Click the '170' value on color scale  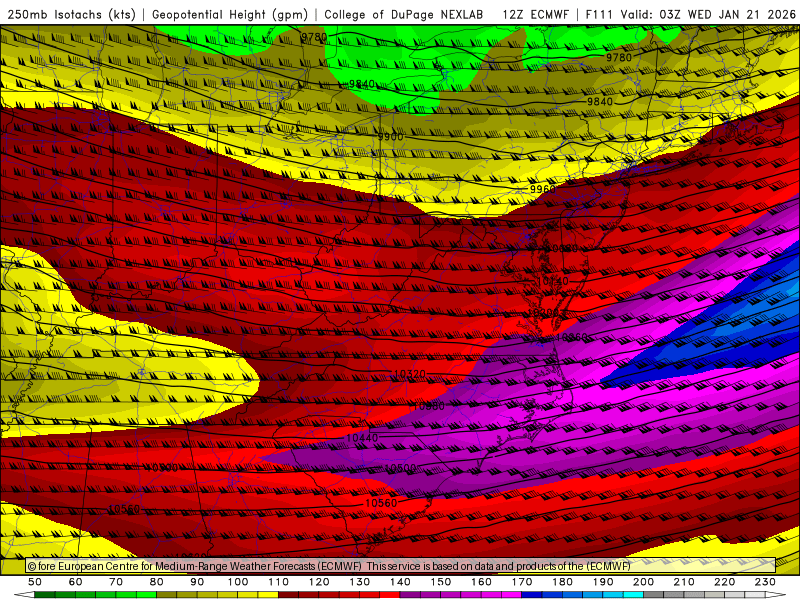(521, 582)
